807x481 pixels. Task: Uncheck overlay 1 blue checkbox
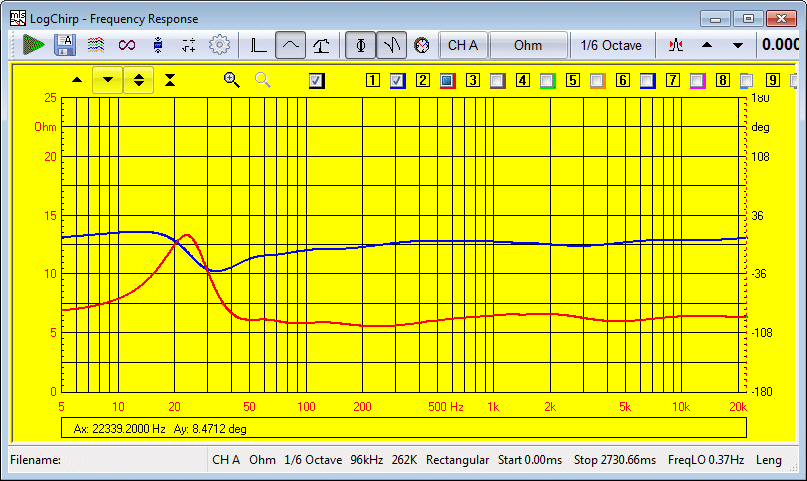(x=397, y=81)
